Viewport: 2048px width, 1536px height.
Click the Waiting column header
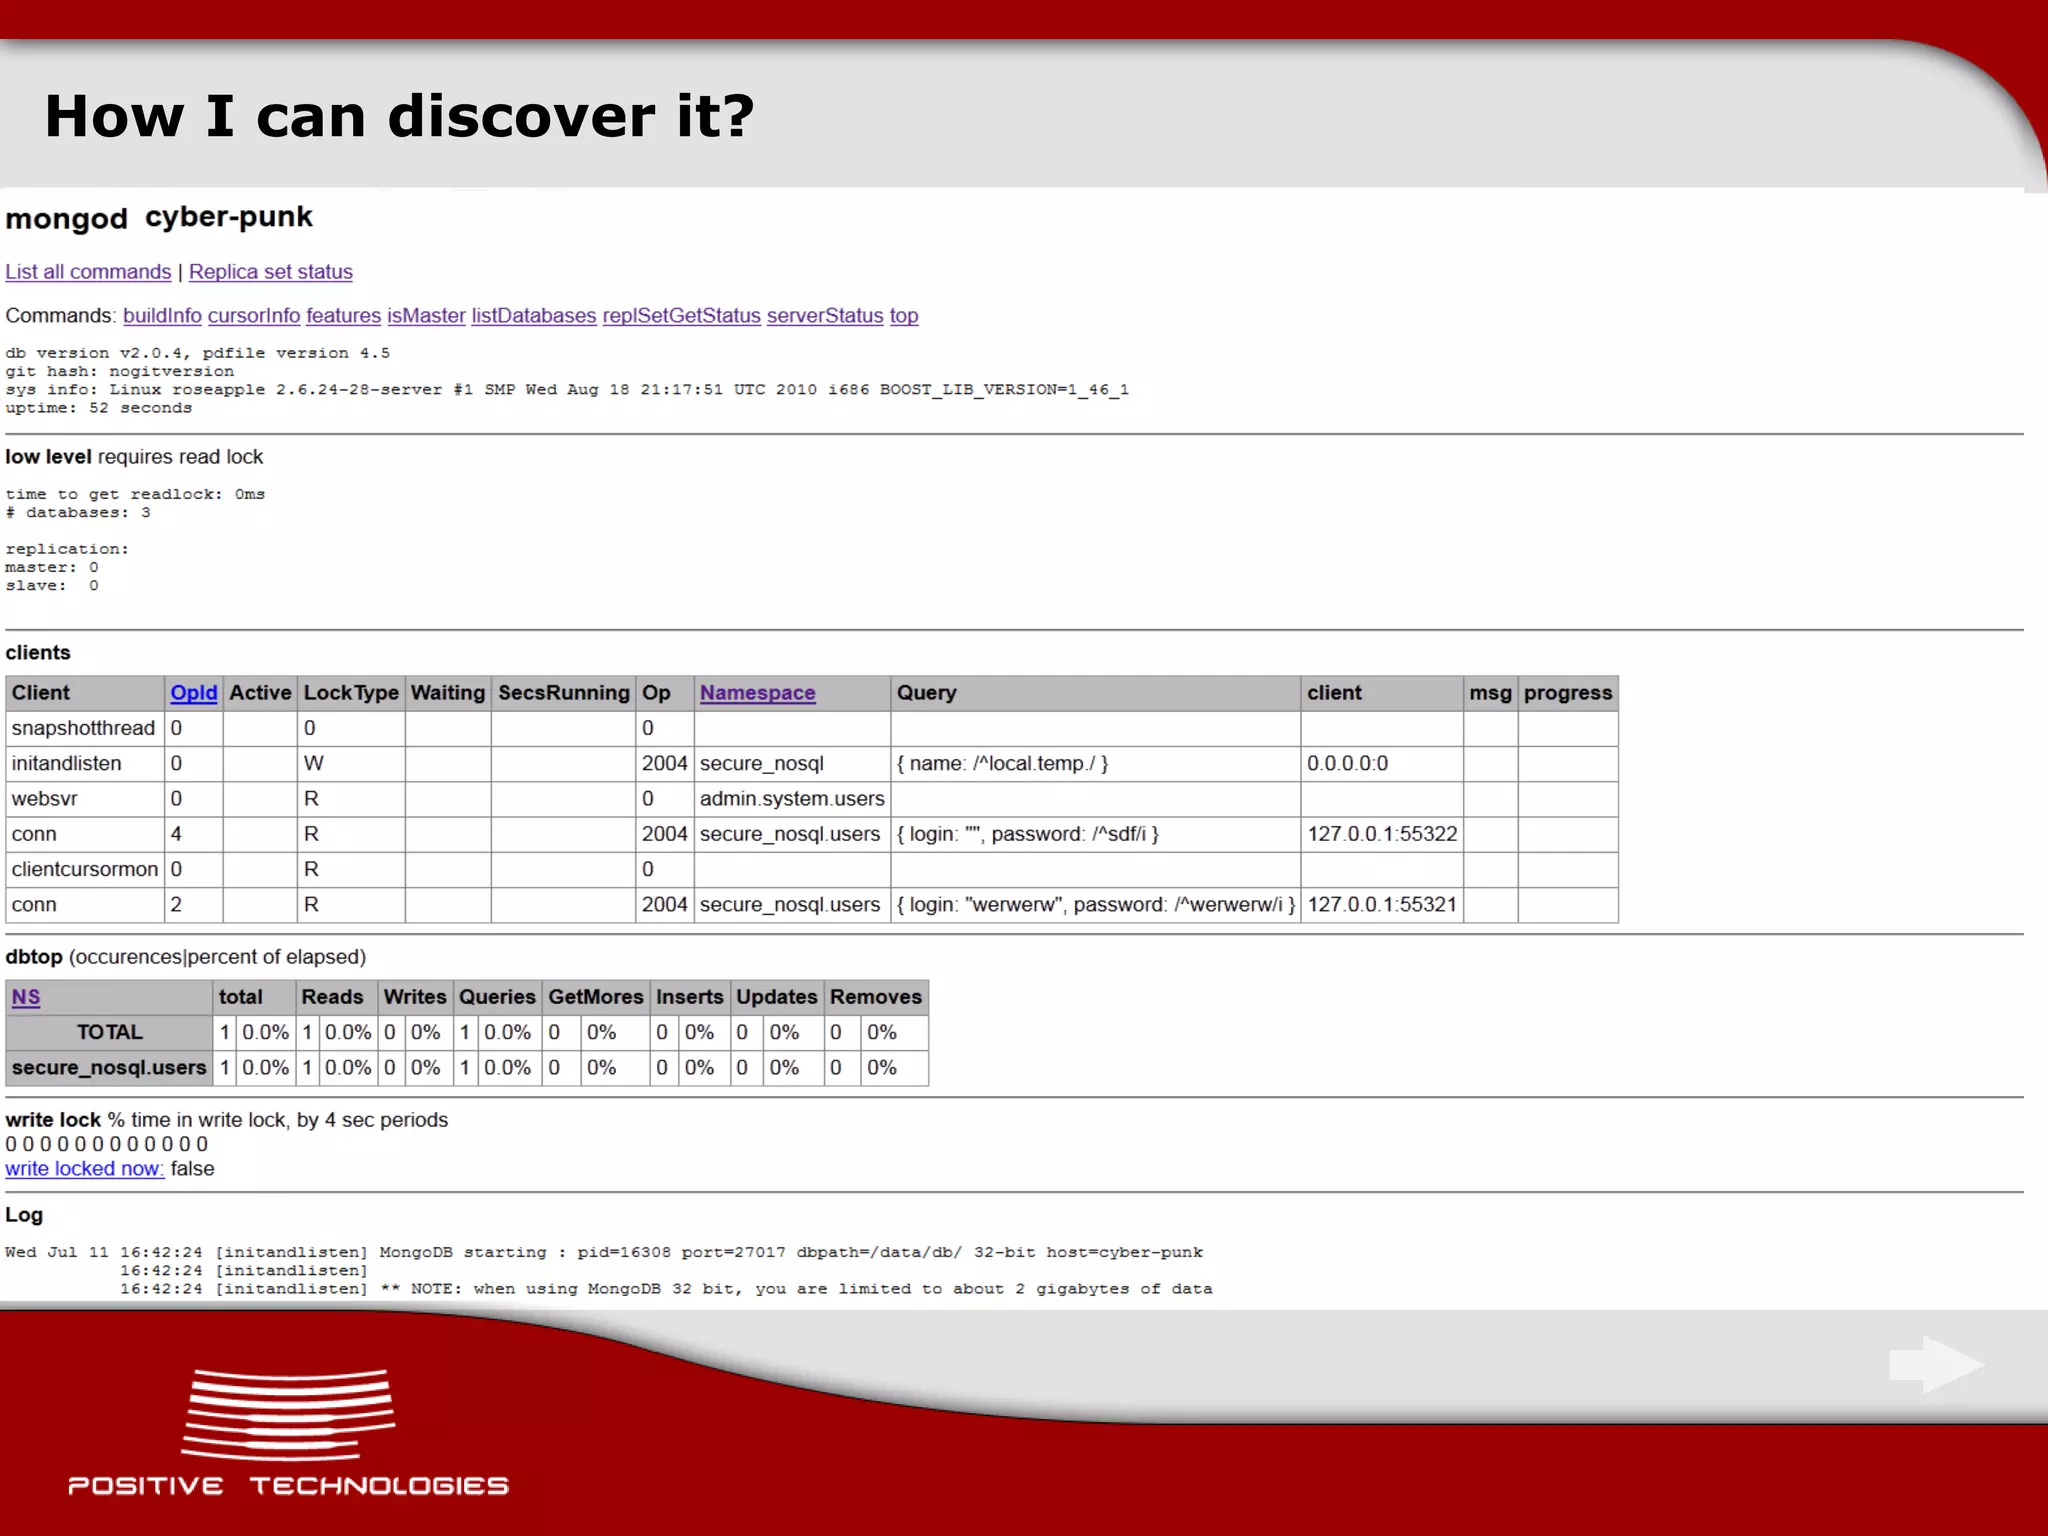pos(448,693)
